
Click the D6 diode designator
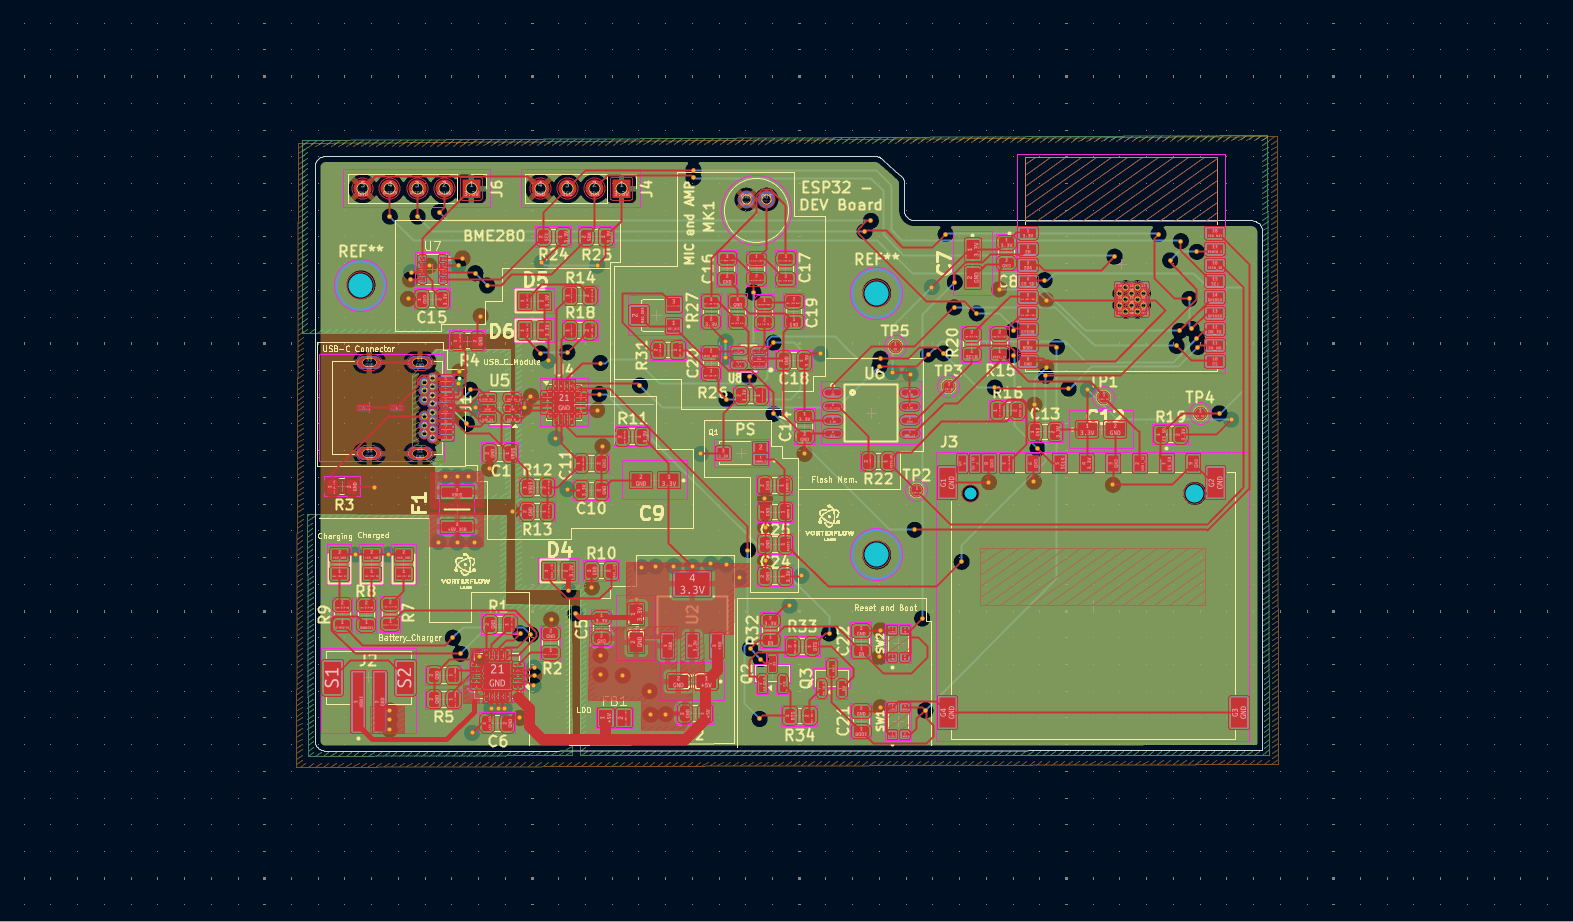coord(501,331)
